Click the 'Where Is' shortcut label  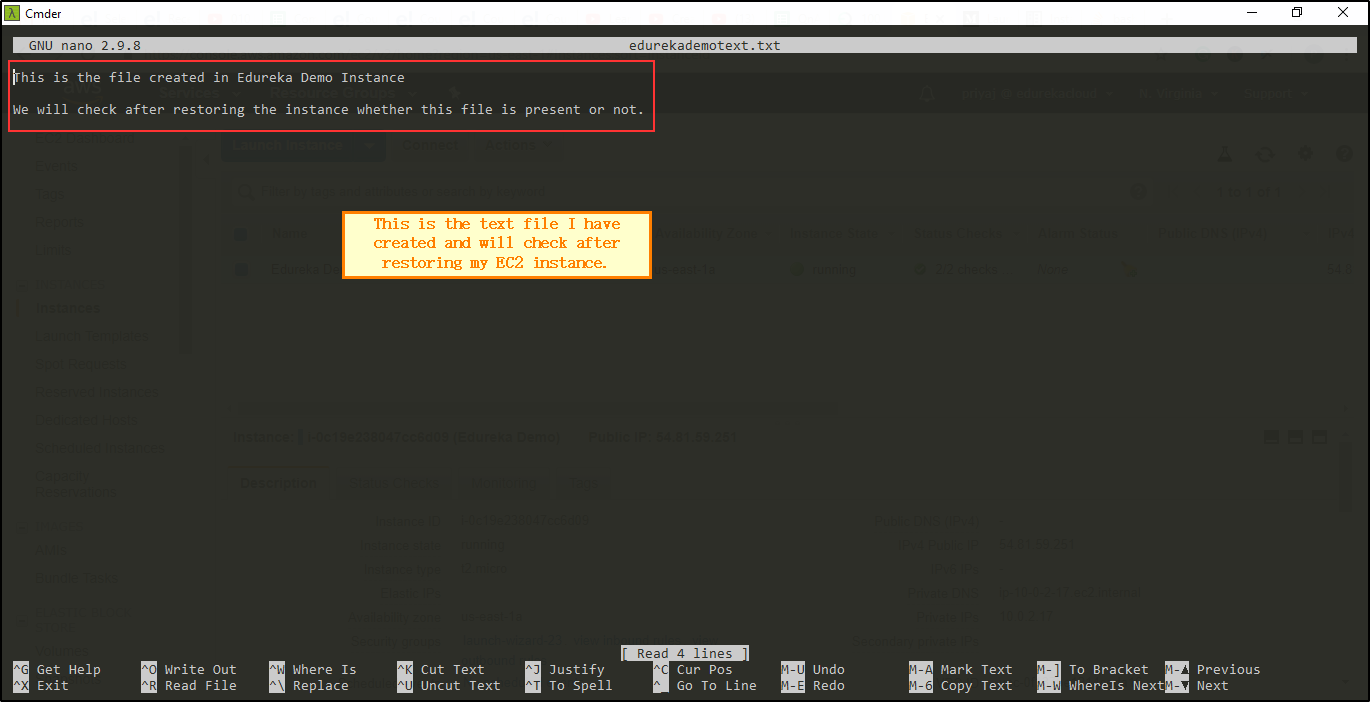325,670
